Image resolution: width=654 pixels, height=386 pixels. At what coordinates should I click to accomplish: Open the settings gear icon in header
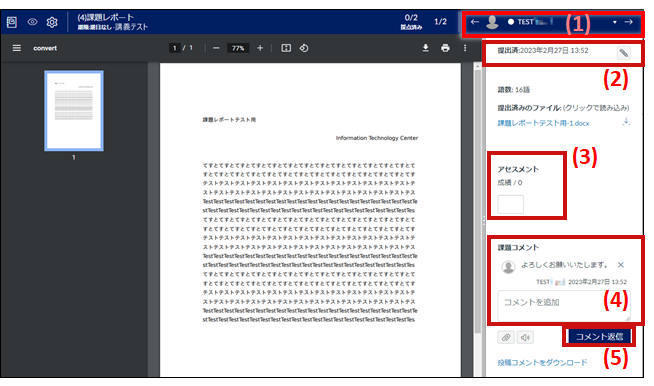52,22
